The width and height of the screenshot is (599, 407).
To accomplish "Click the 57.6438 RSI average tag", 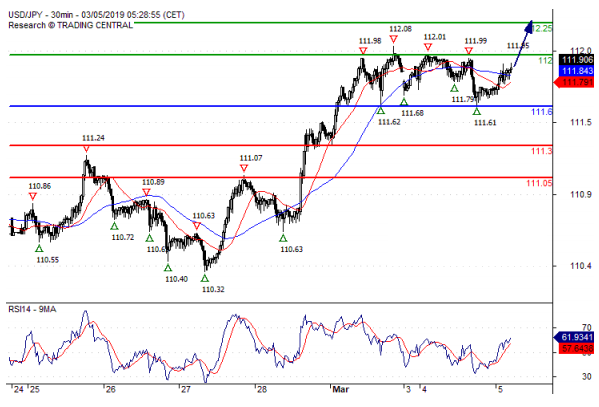I will click(576, 349).
